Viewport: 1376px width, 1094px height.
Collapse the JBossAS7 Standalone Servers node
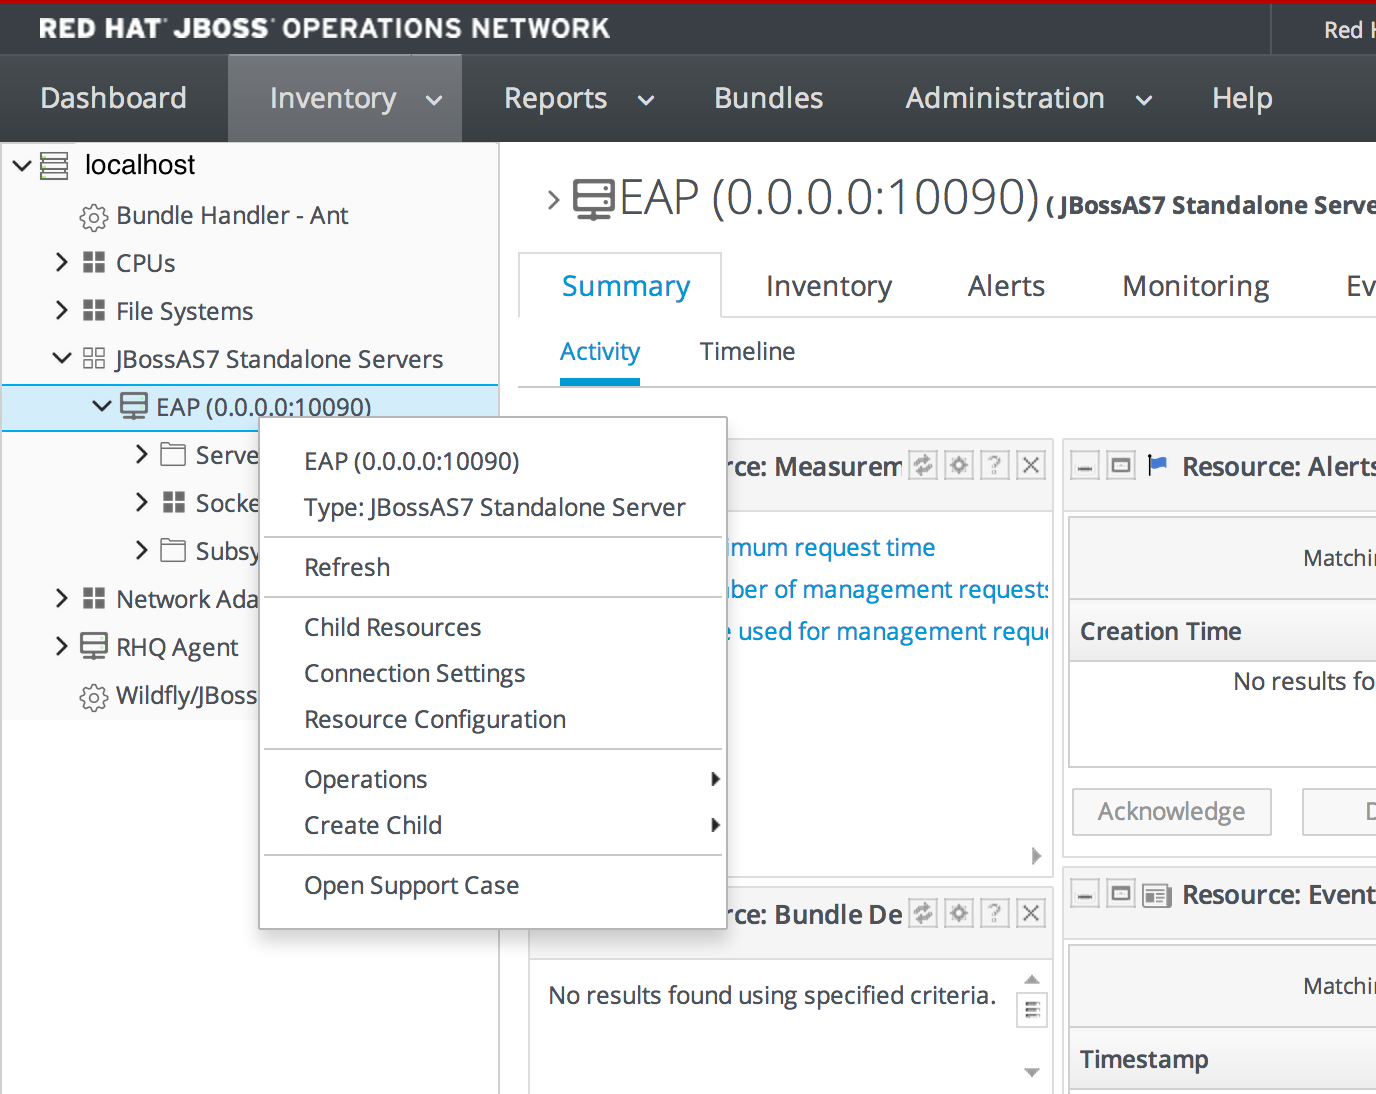click(x=62, y=358)
